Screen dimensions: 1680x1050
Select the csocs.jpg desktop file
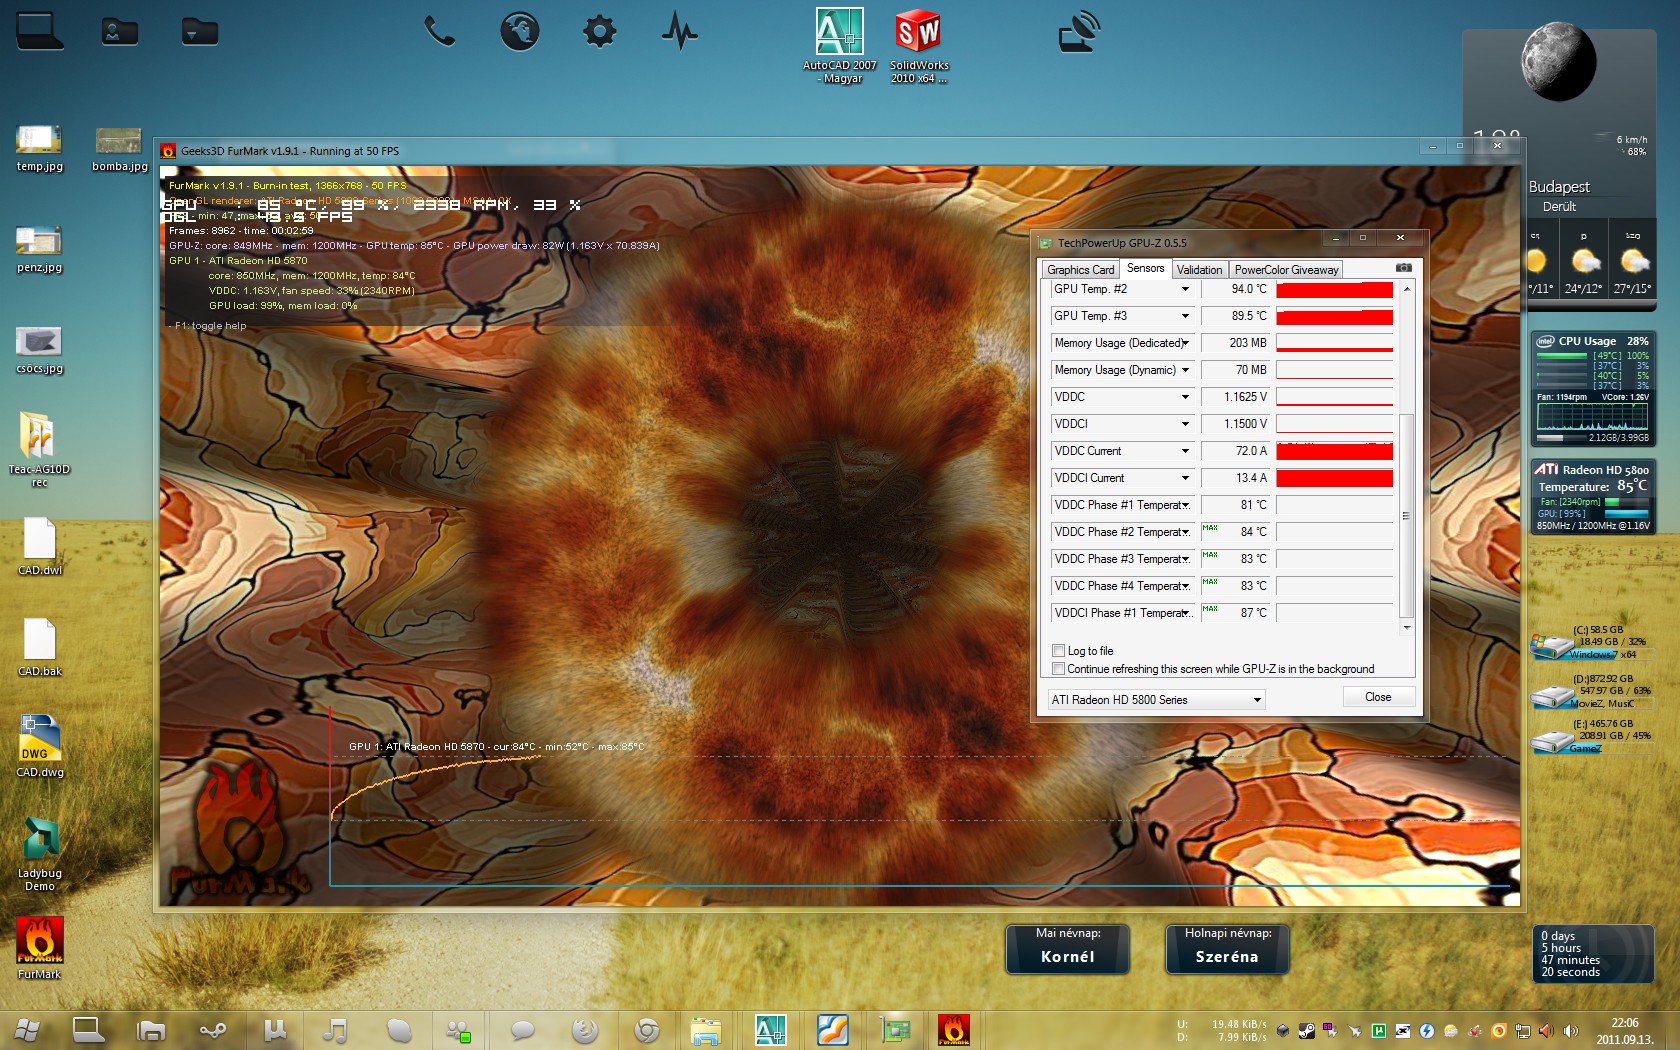pyautogui.click(x=39, y=351)
